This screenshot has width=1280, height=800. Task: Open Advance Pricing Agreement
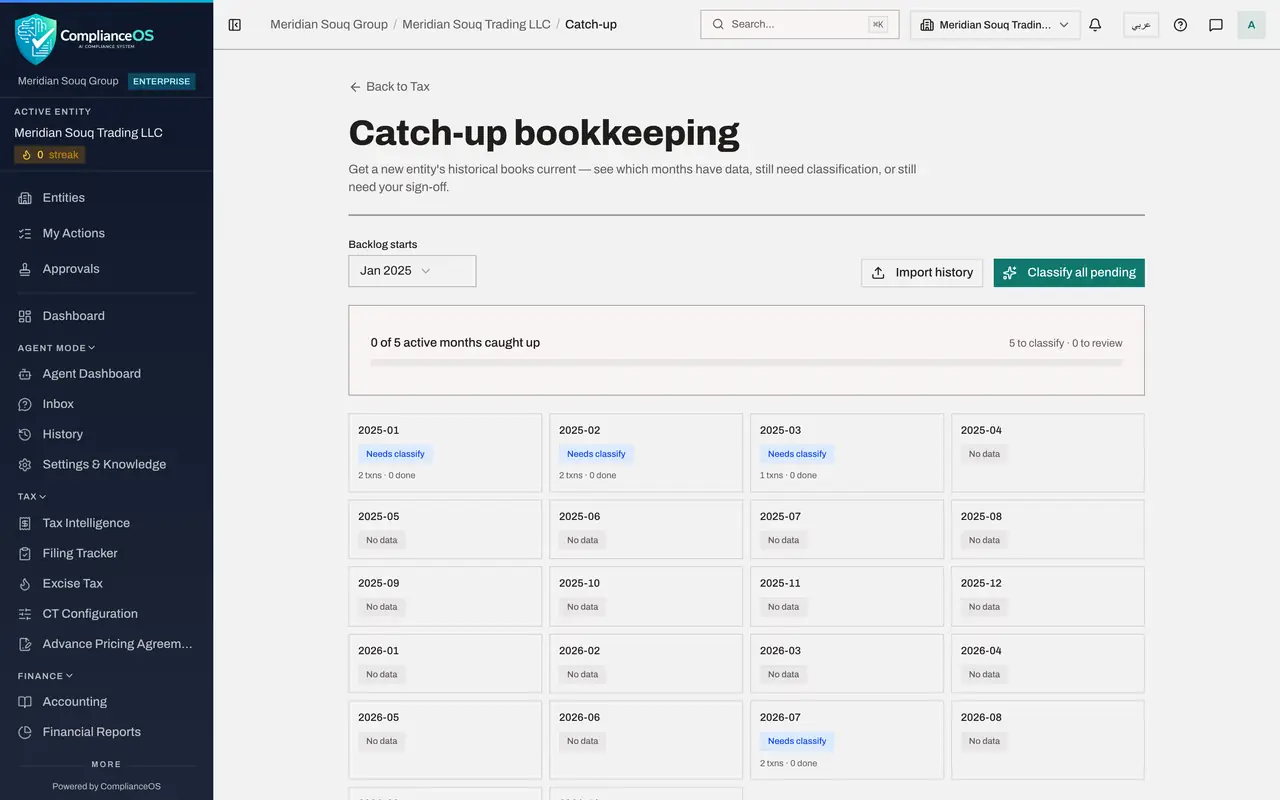tap(106, 644)
